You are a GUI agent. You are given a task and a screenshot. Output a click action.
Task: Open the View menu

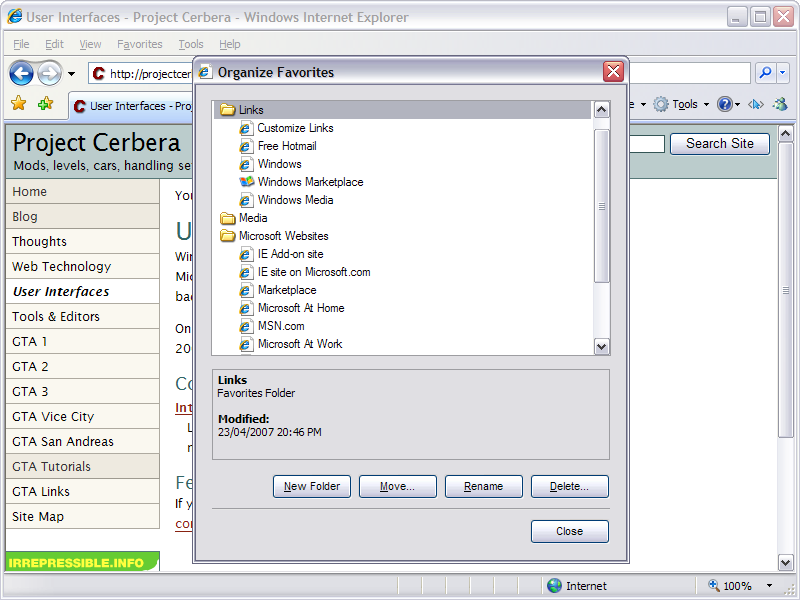[90, 44]
